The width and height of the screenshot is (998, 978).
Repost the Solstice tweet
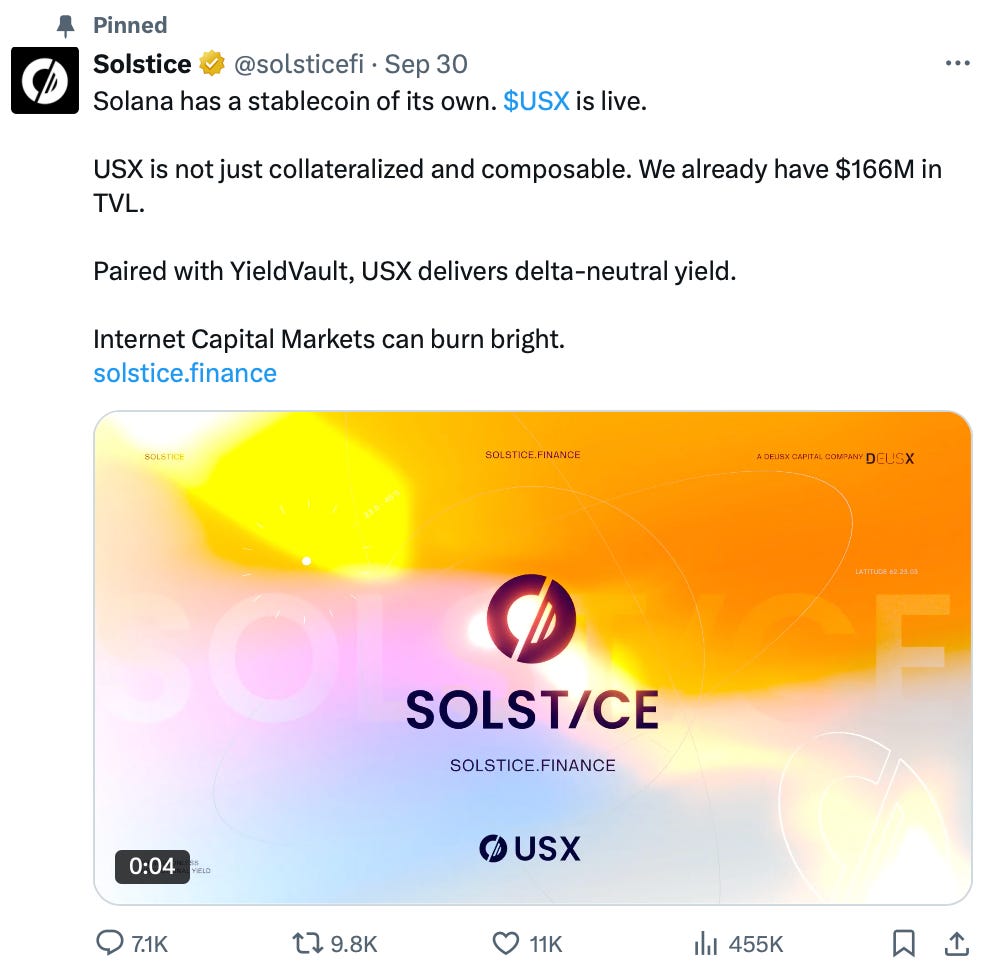(x=303, y=943)
